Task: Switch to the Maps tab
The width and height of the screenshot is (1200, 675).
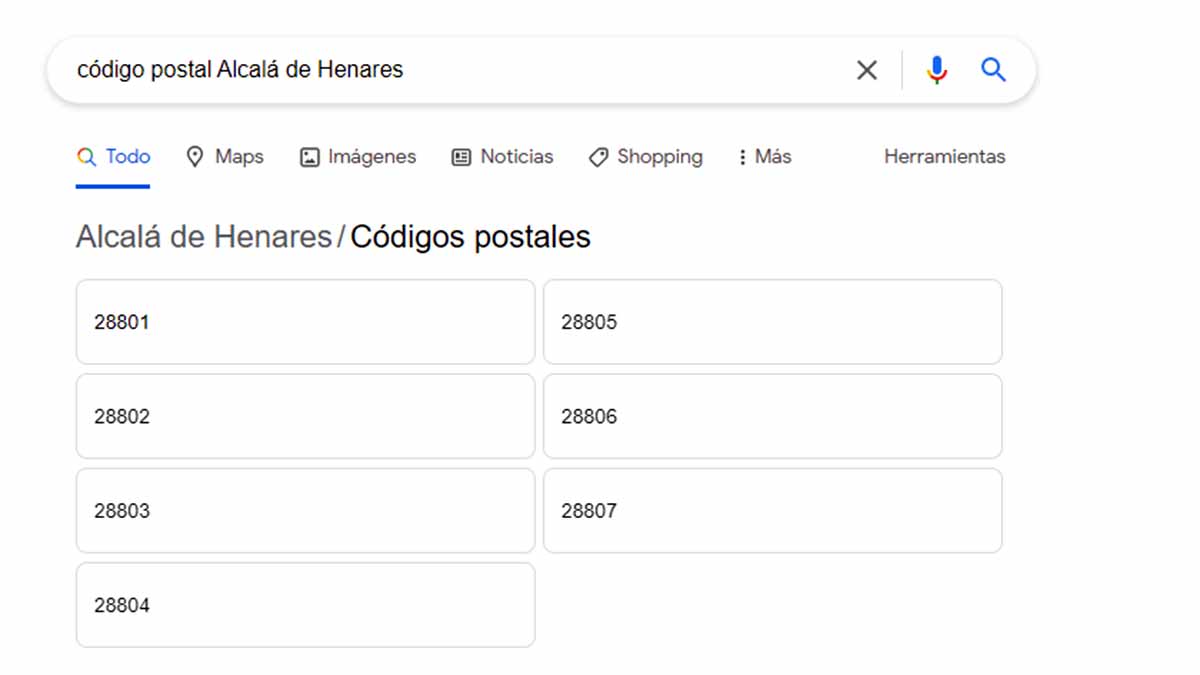Action: click(x=239, y=157)
